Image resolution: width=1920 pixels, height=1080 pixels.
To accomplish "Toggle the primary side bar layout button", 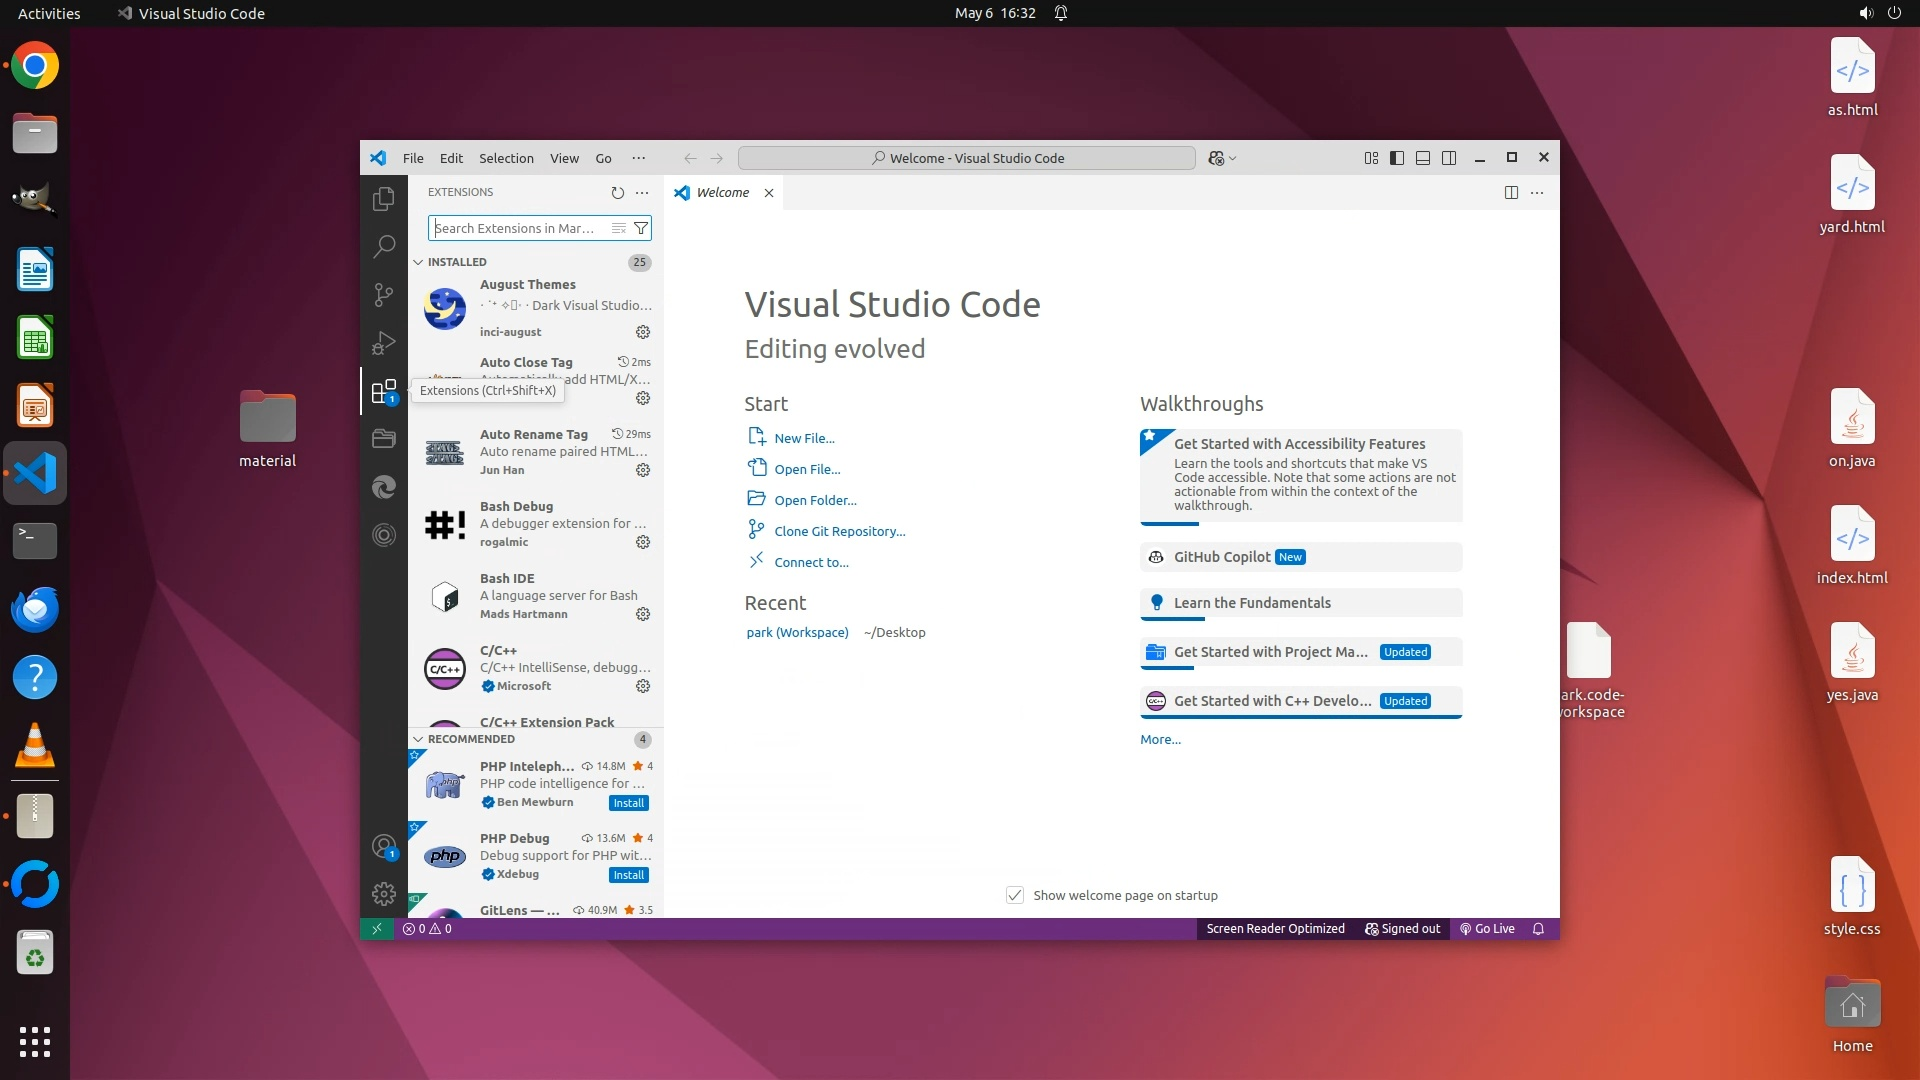I will 1397,158.
